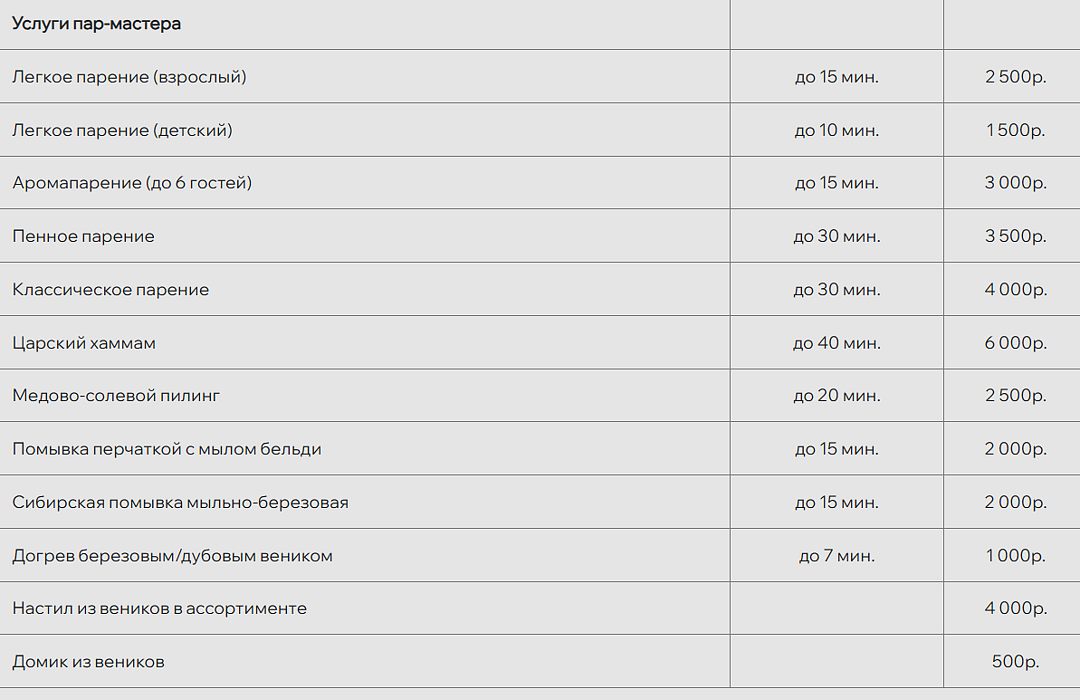Image resolution: width=1080 pixels, height=700 pixels.
Task: Click the "6 000р." price
Action: coord(1016,343)
